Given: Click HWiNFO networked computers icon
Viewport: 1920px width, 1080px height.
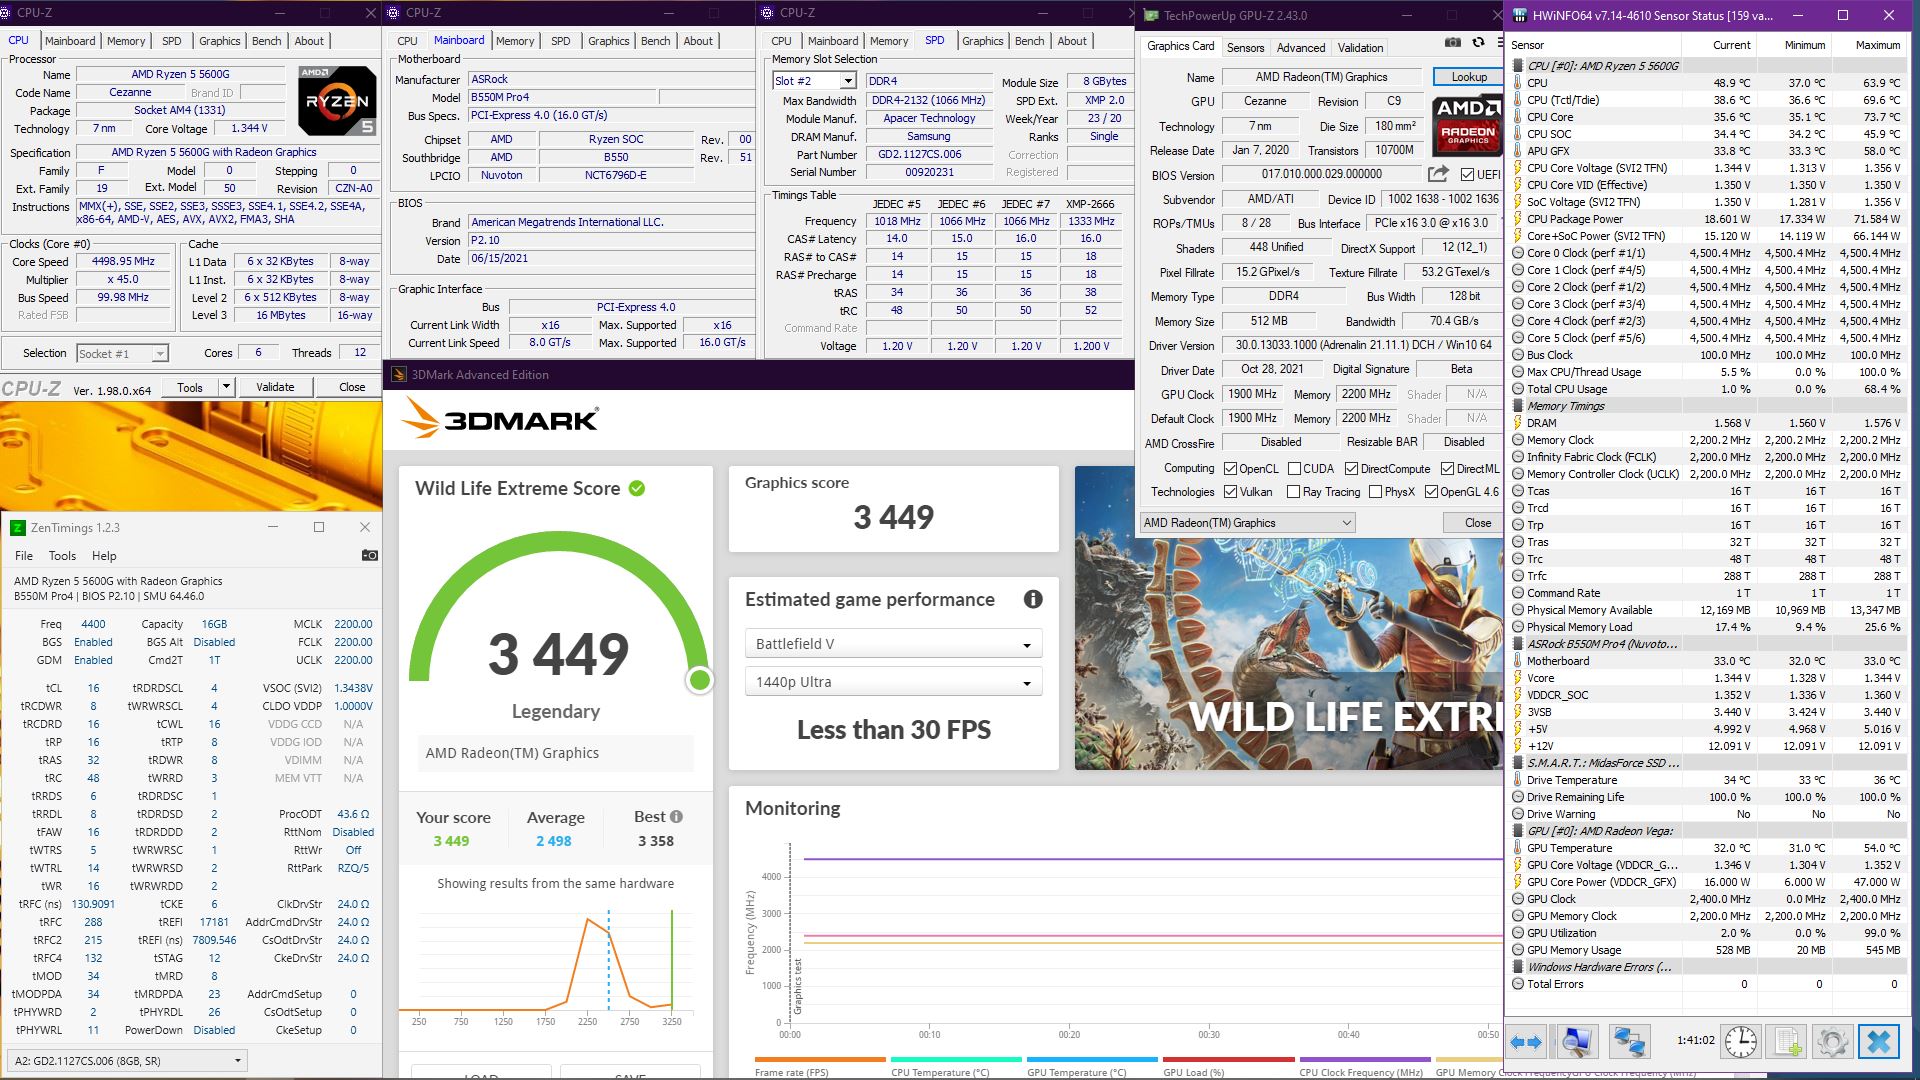Looking at the screenshot, I should click(1629, 1042).
